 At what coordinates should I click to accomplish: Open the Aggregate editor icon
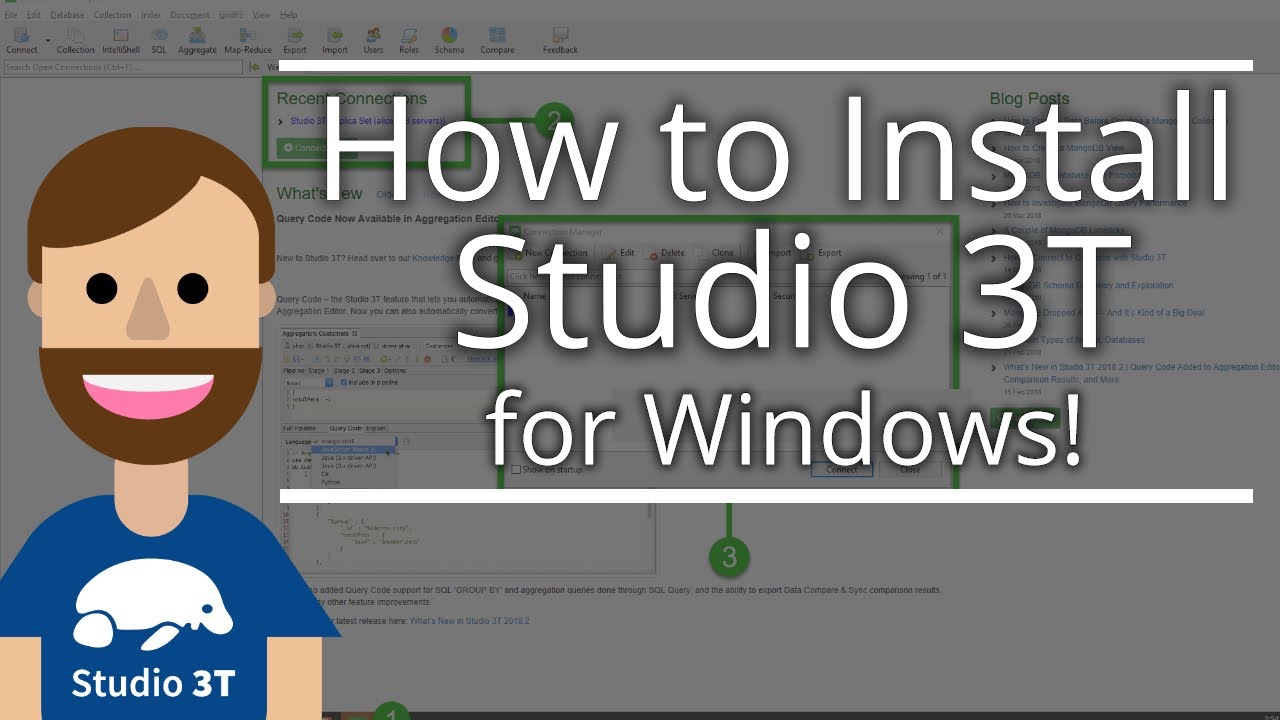[x=197, y=40]
